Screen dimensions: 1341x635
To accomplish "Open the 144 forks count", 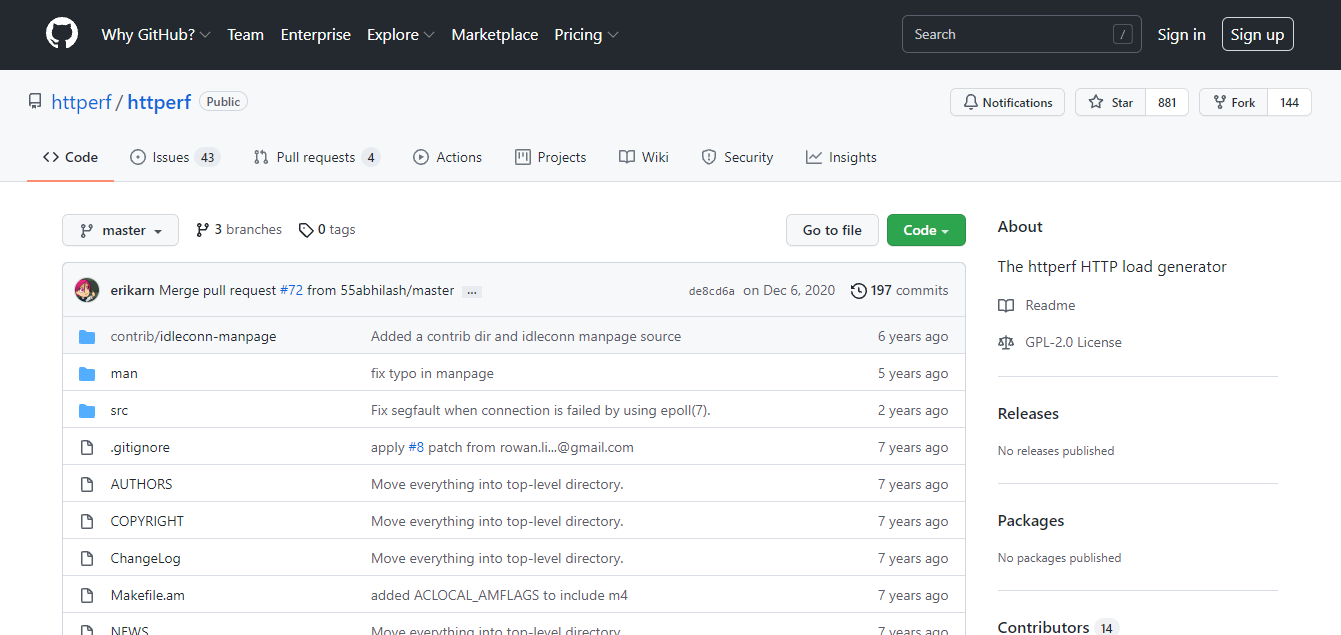I will (x=1290, y=102).
